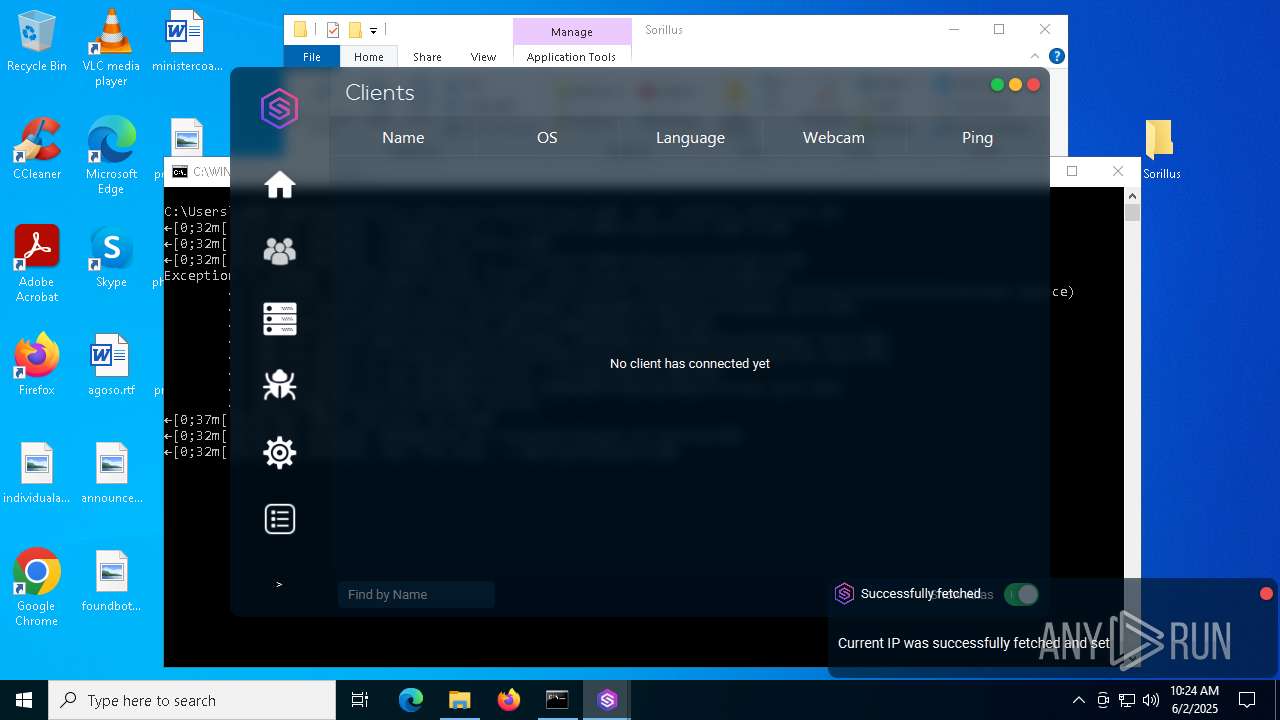Open Google Chrome desktop shortcut
1280x720 pixels.
[37, 588]
